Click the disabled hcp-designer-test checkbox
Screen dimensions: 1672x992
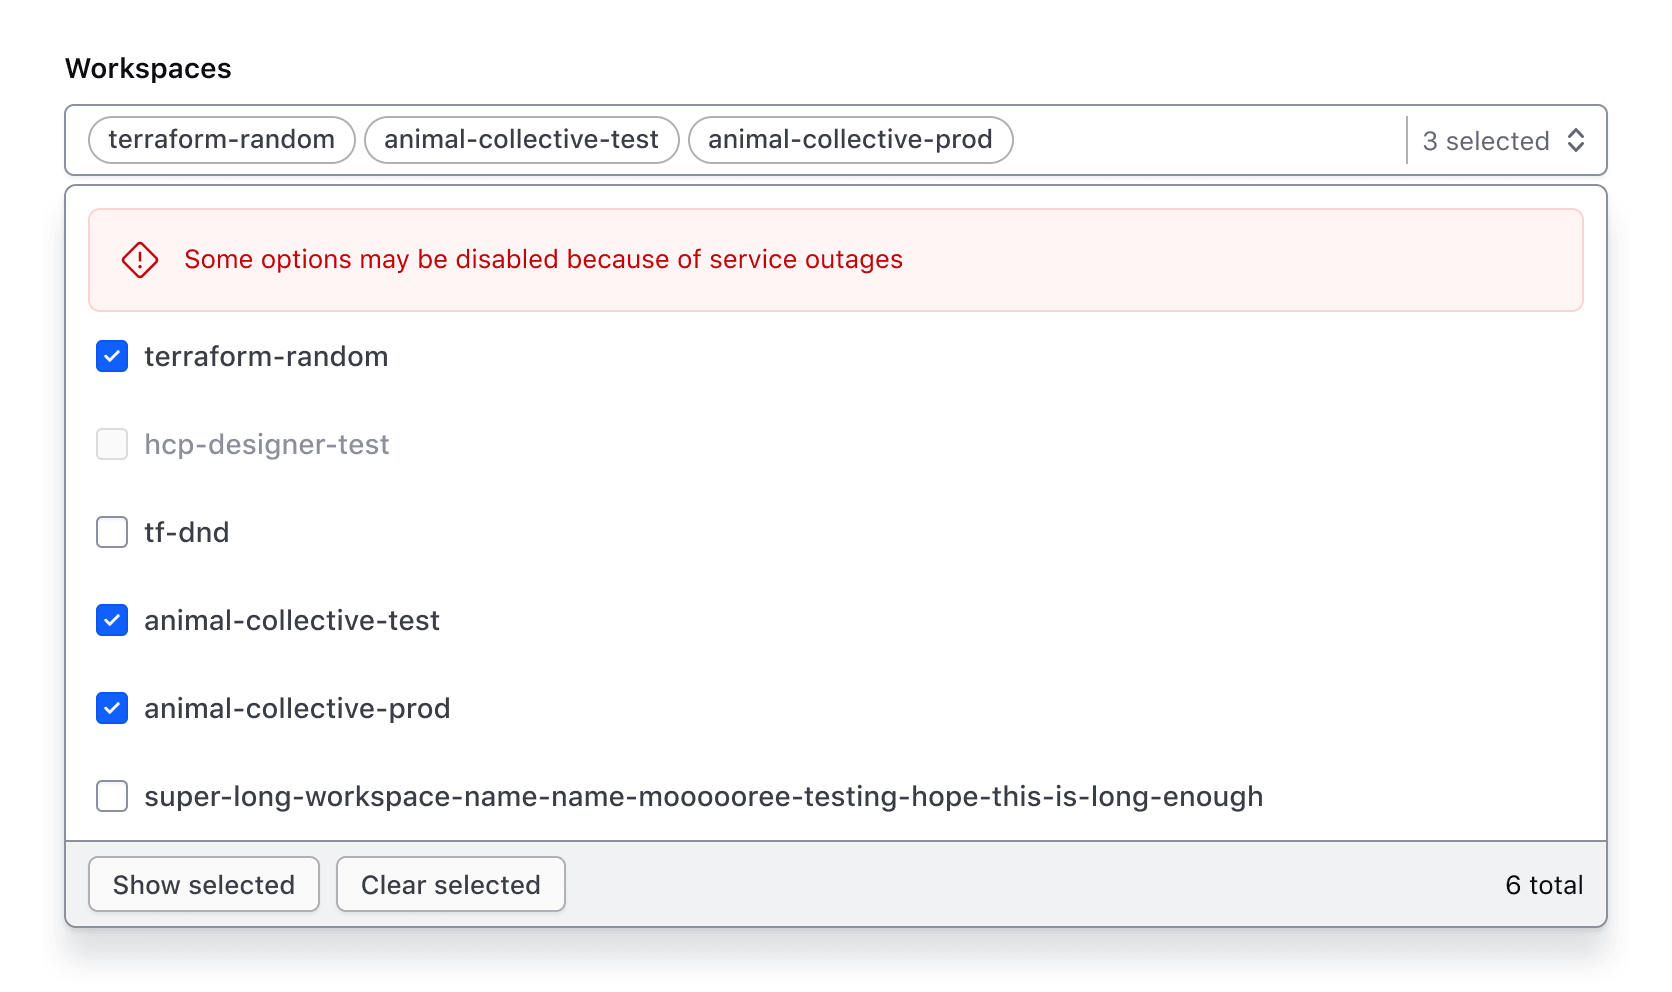(x=111, y=444)
